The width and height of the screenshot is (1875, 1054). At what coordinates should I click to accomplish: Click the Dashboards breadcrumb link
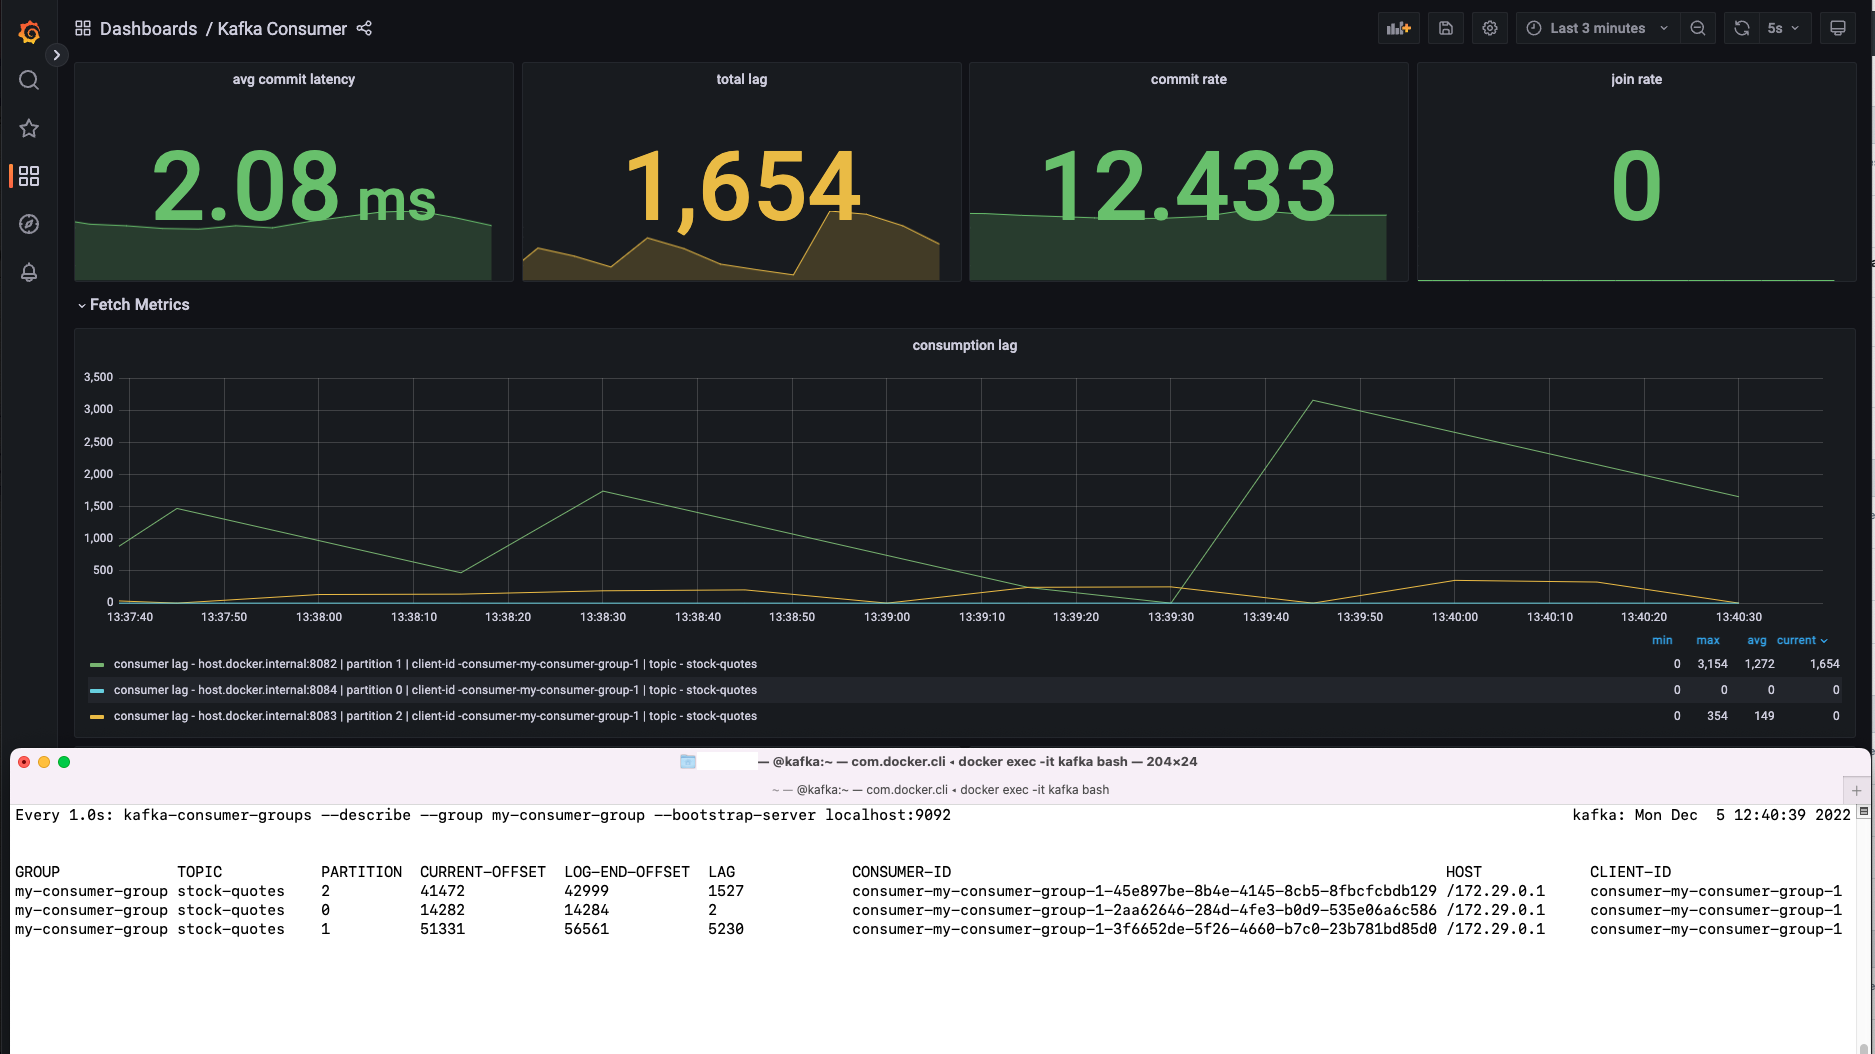coord(148,29)
